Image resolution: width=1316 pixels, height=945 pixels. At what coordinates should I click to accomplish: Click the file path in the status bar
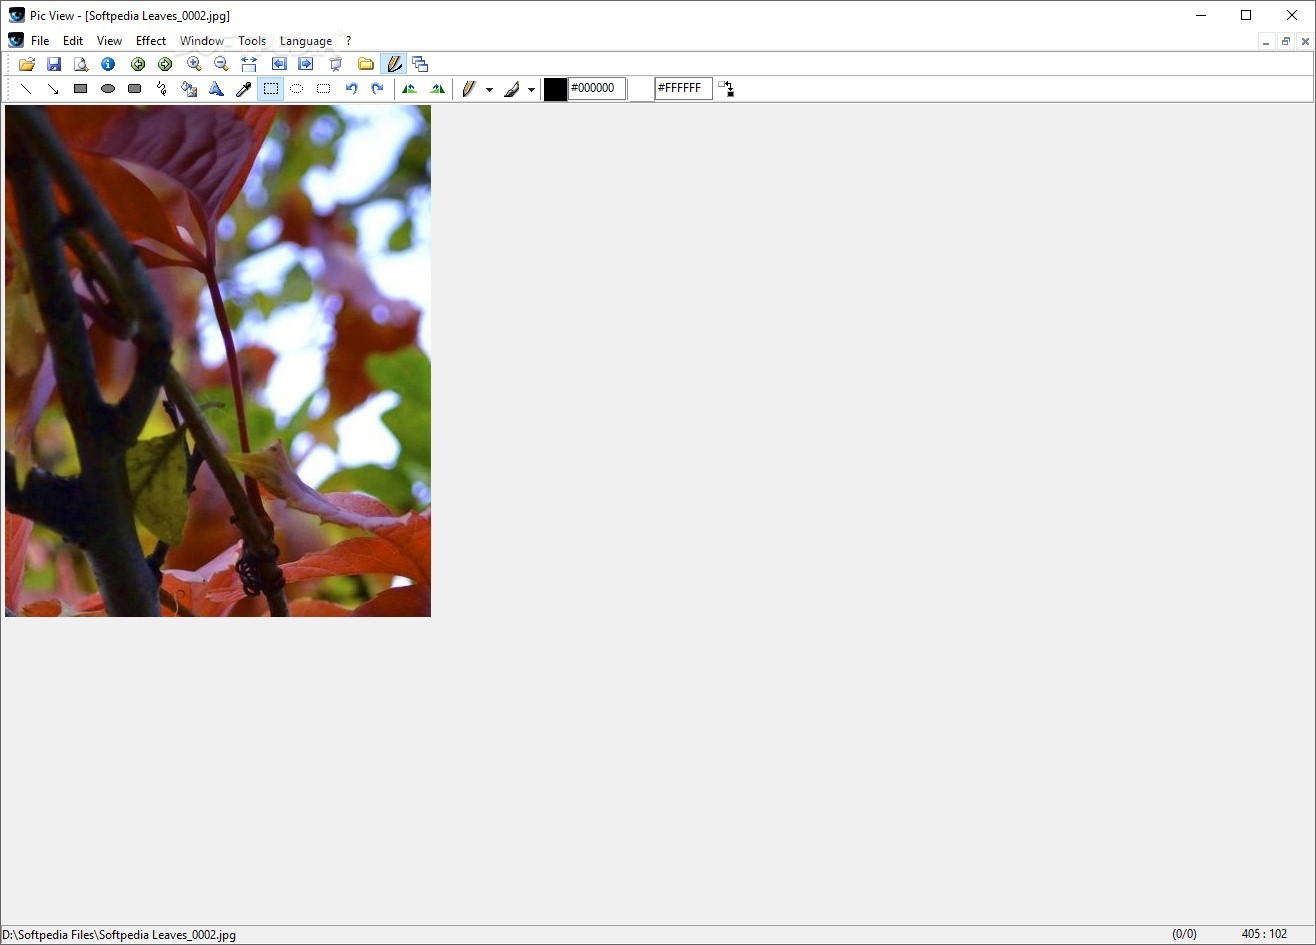[x=119, y=935]
